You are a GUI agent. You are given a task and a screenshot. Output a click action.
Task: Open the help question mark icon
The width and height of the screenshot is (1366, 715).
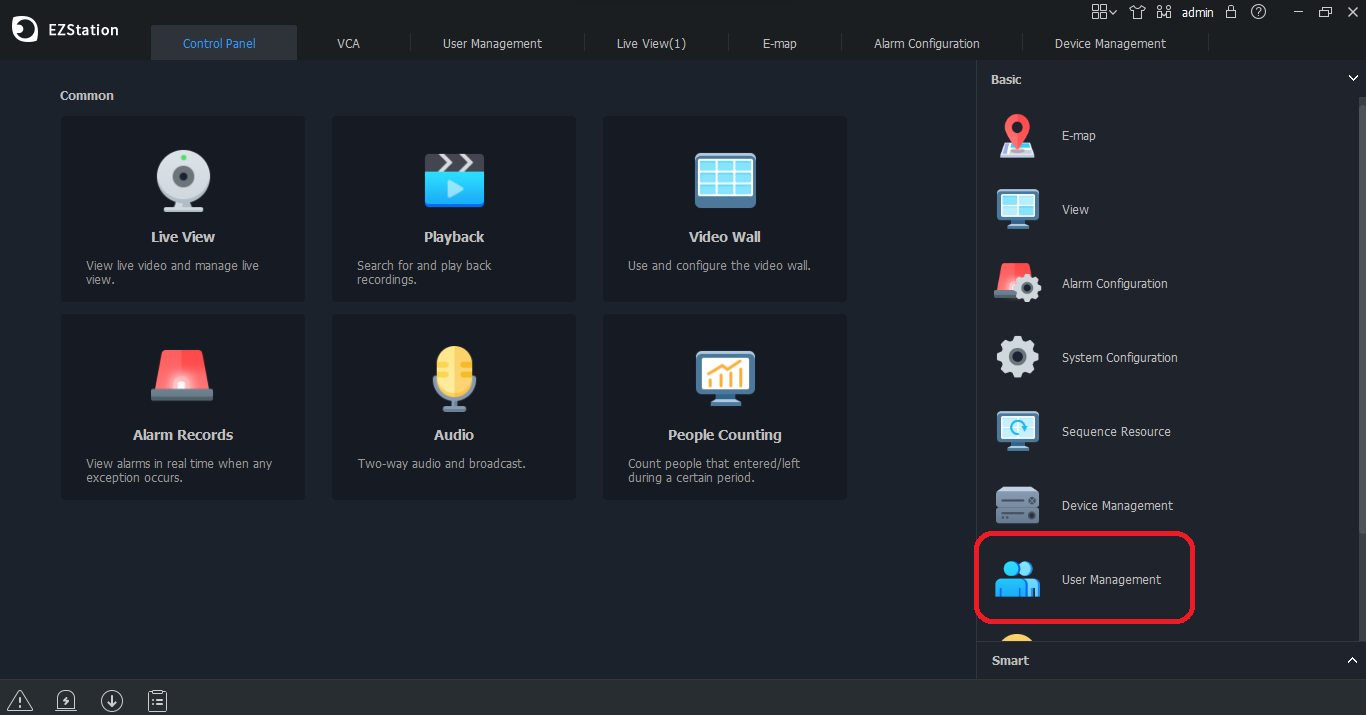point(1258,12)
